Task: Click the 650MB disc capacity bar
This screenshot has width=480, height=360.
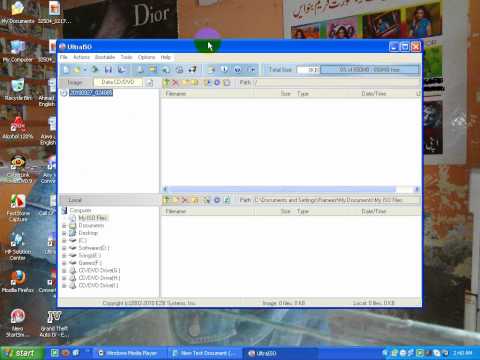Action: [x=369, y=70]
